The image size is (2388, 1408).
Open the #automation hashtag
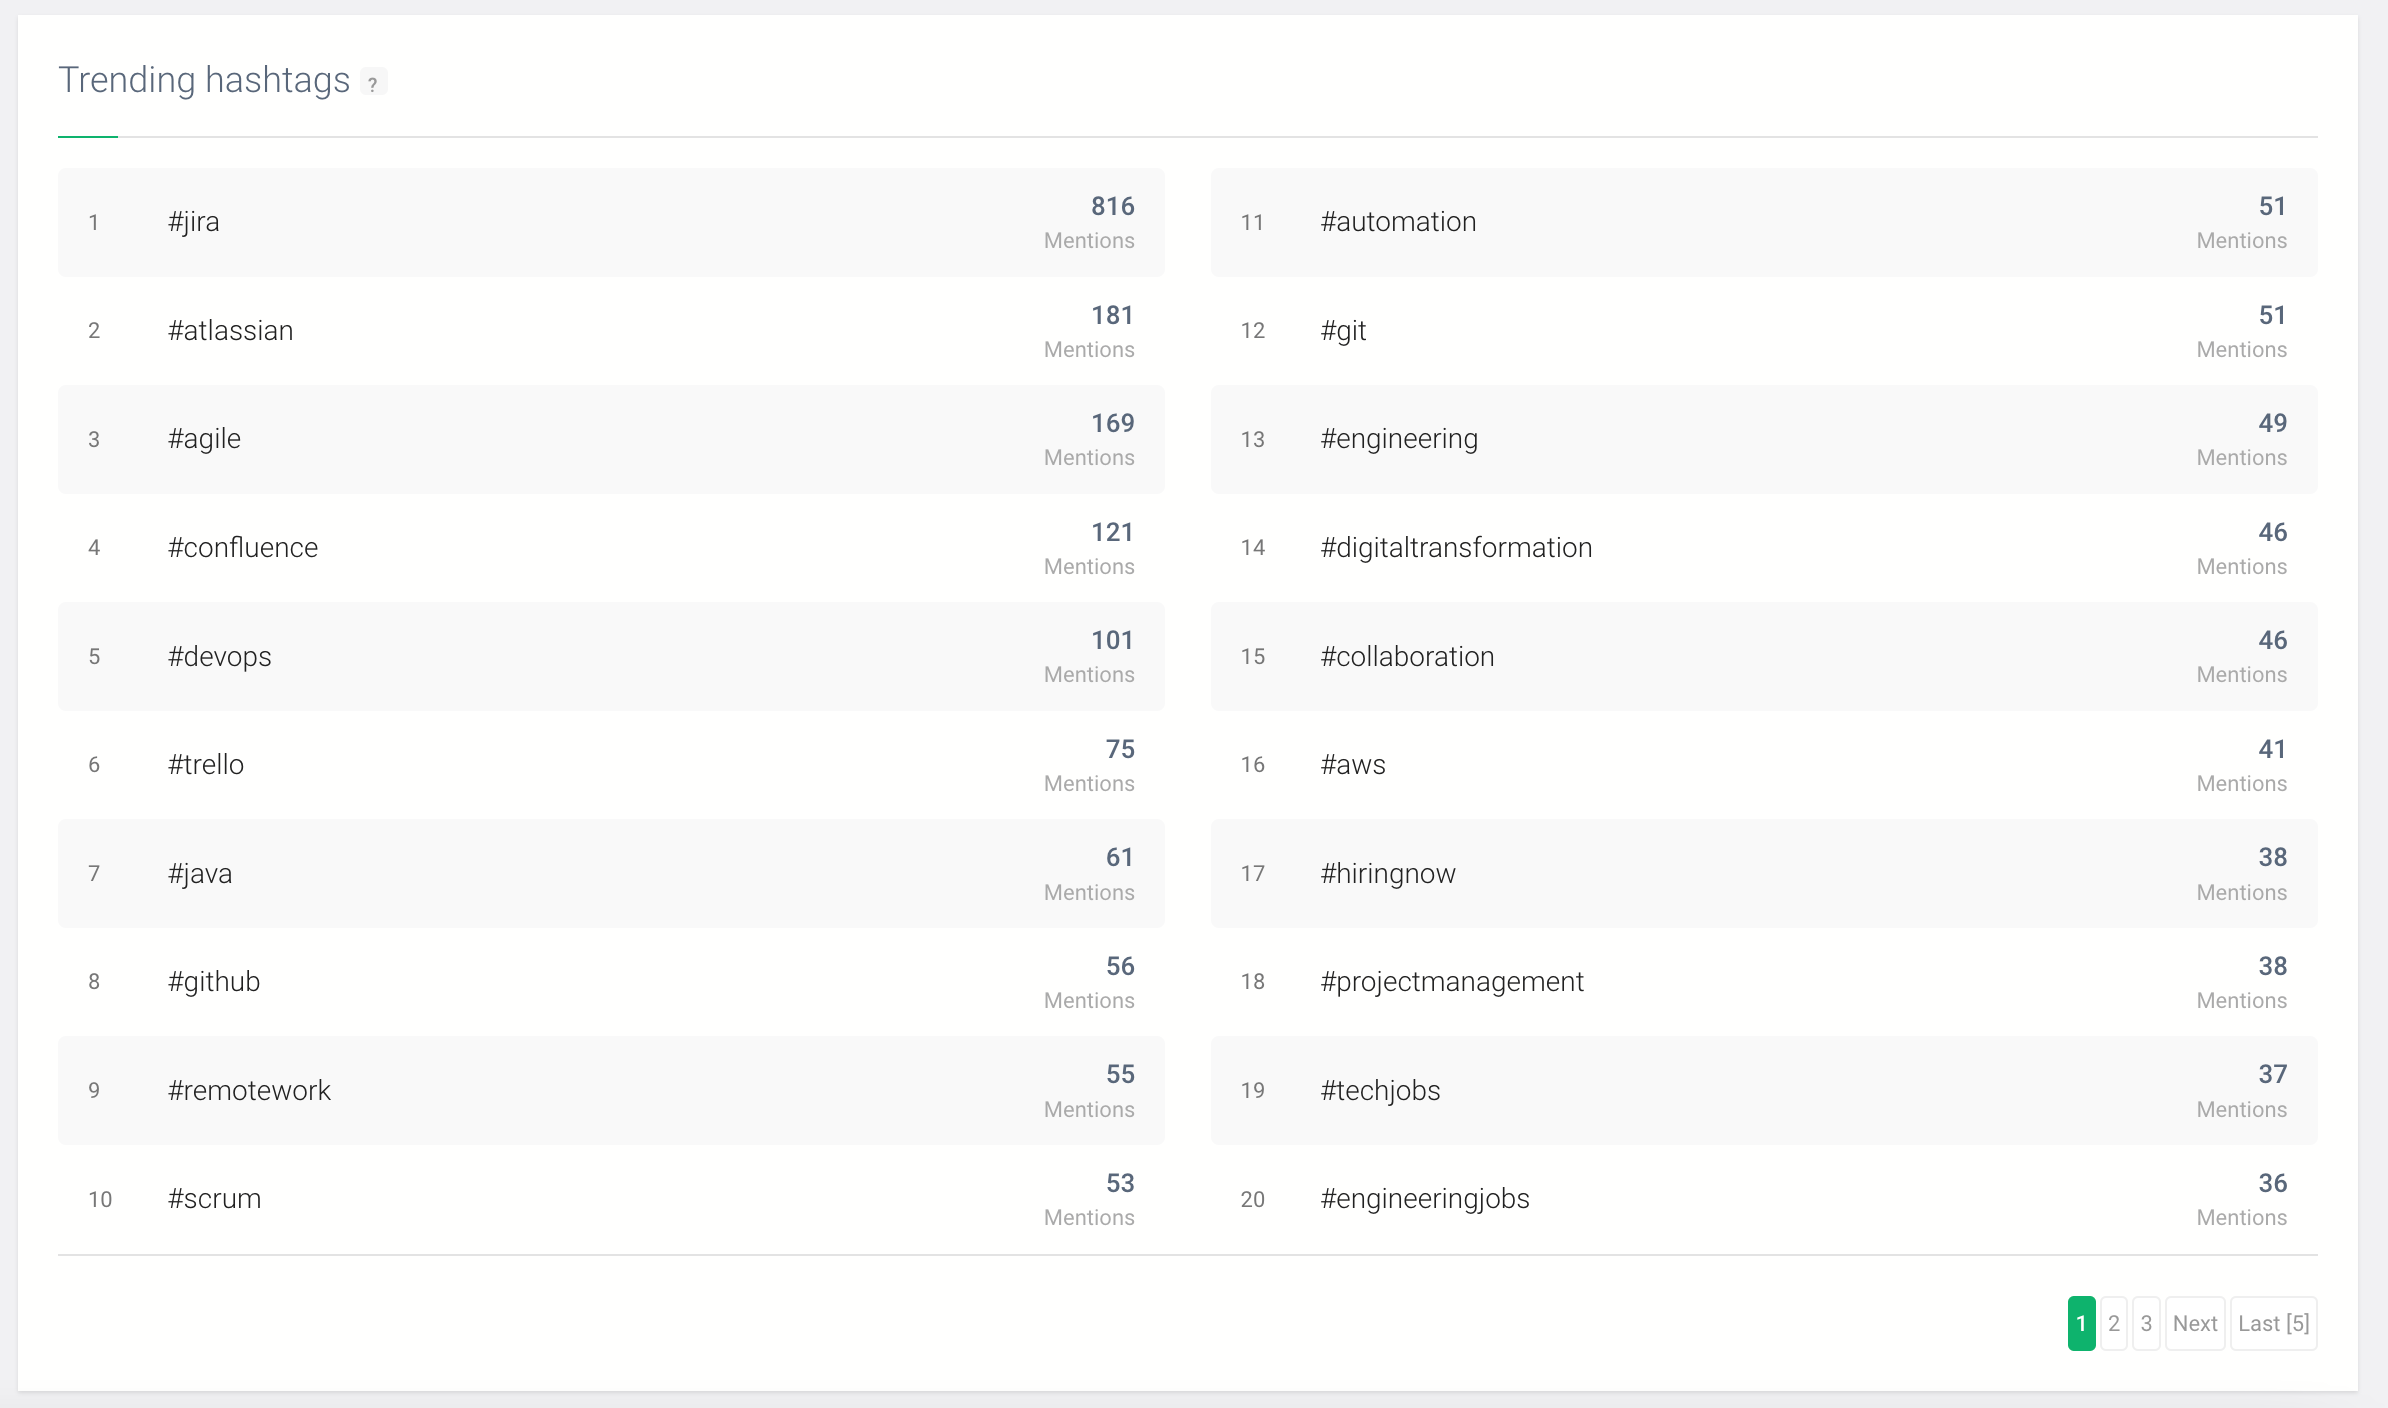coord(1398,222)
